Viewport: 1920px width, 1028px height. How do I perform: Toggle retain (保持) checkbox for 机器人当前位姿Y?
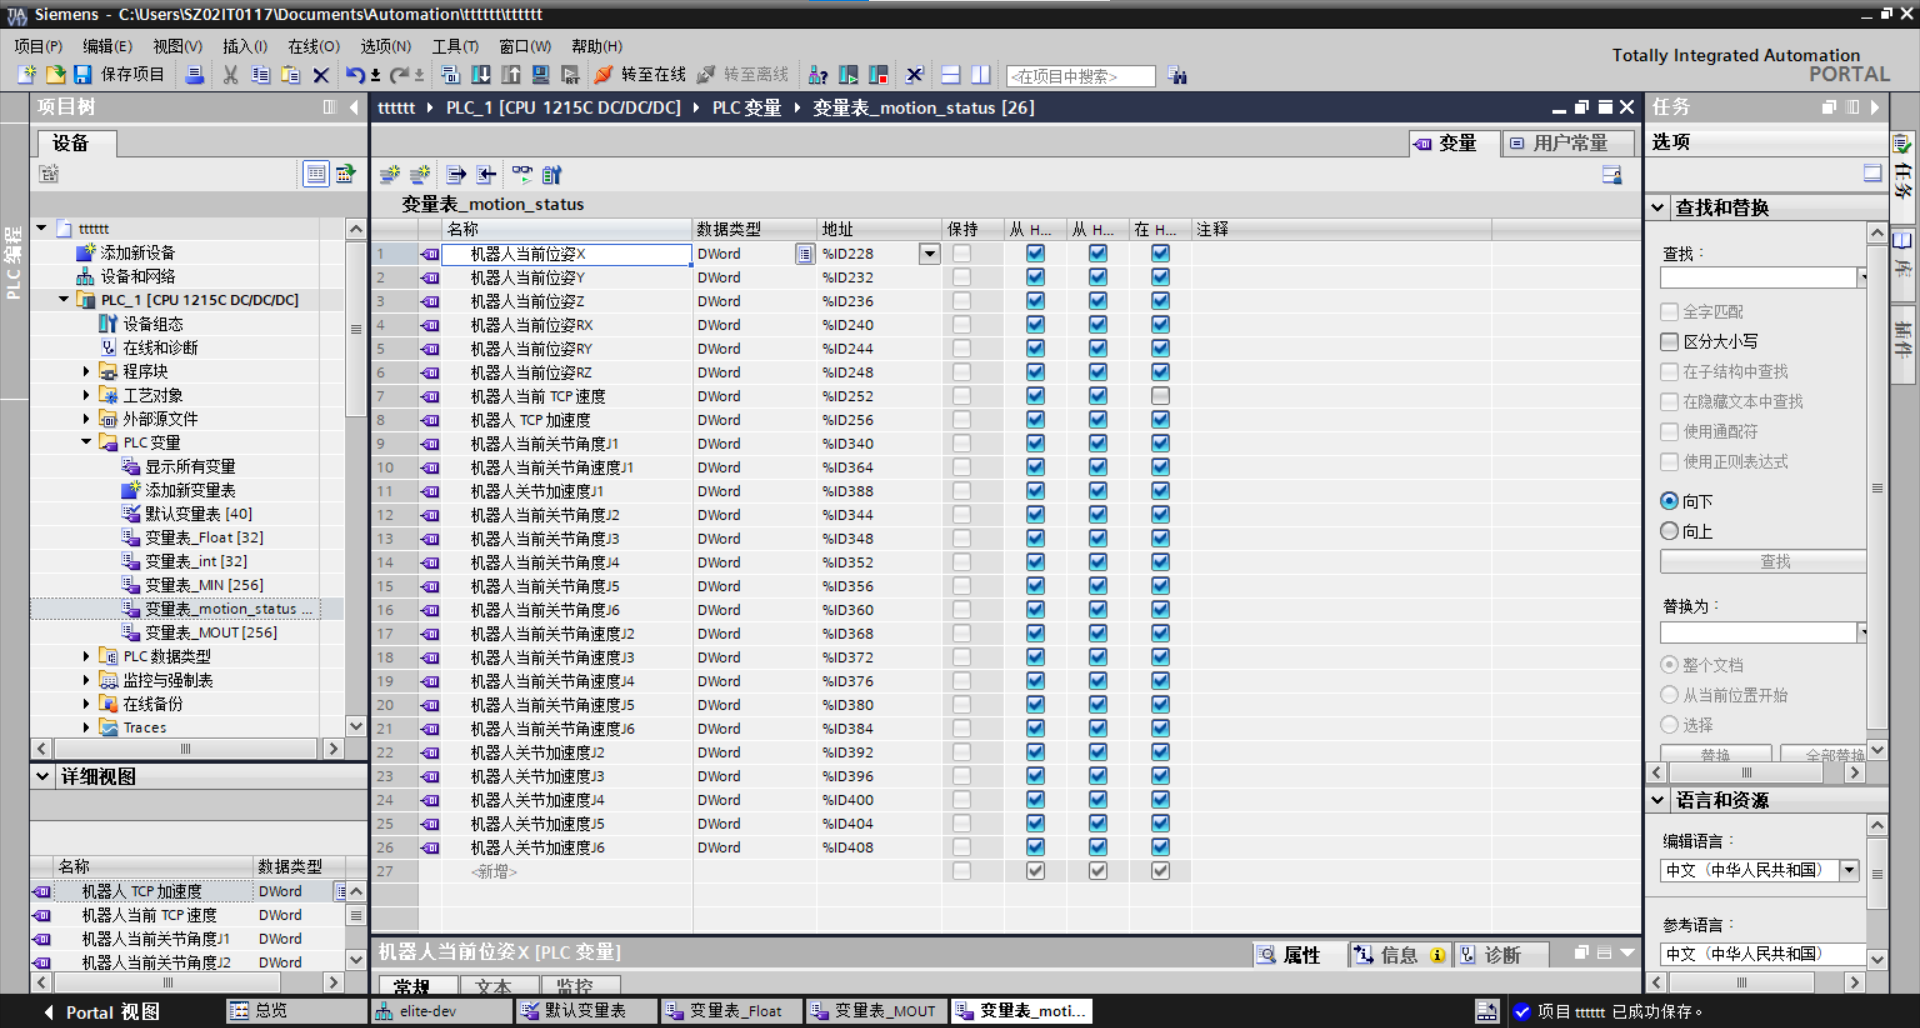tap(961, 277)
